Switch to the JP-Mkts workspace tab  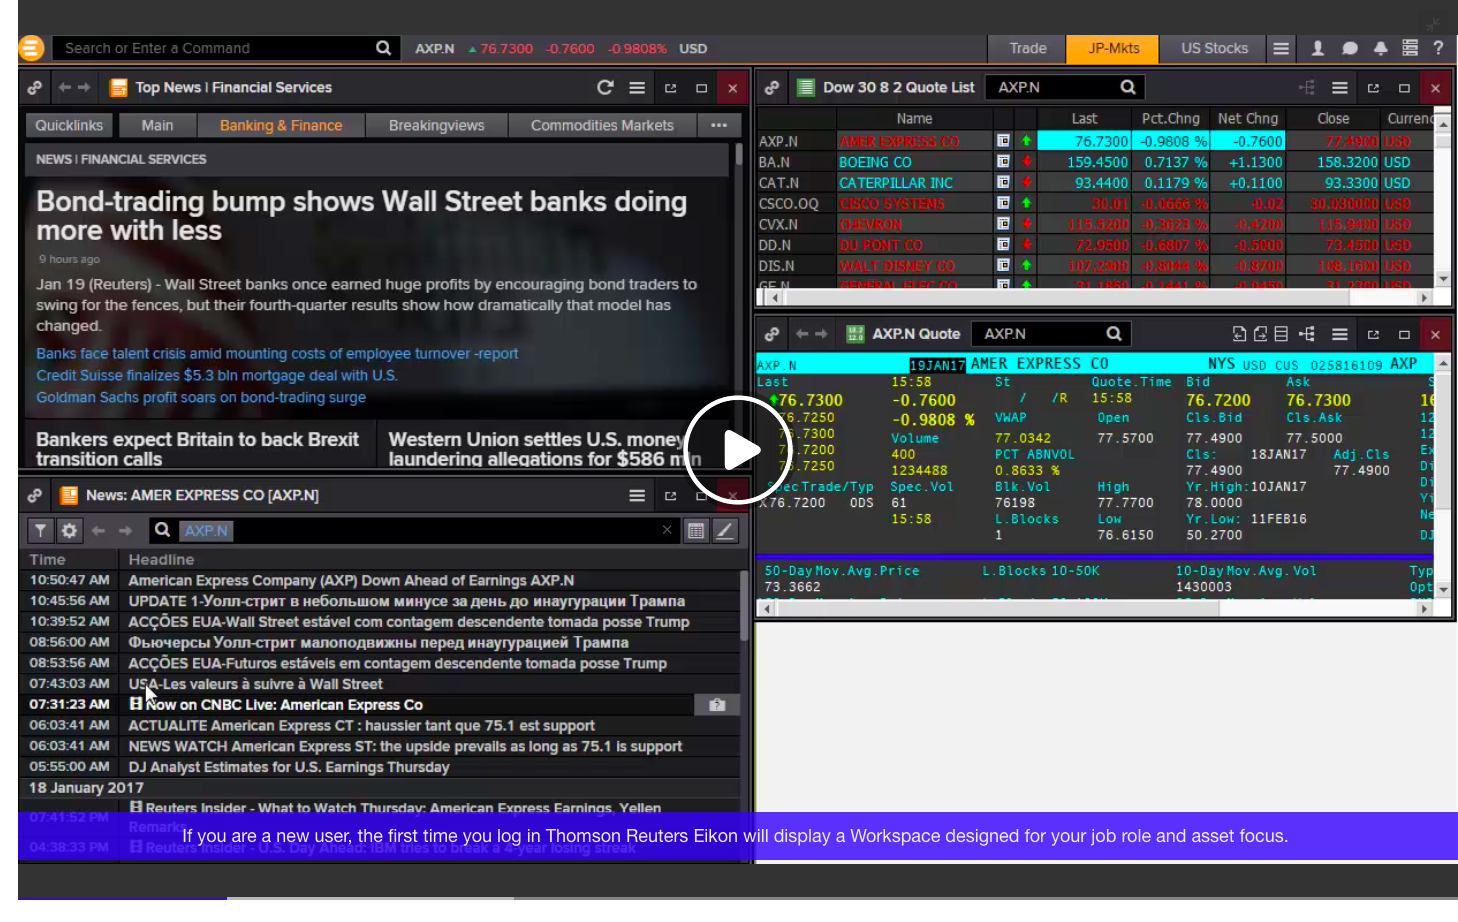coord(1114,48)
